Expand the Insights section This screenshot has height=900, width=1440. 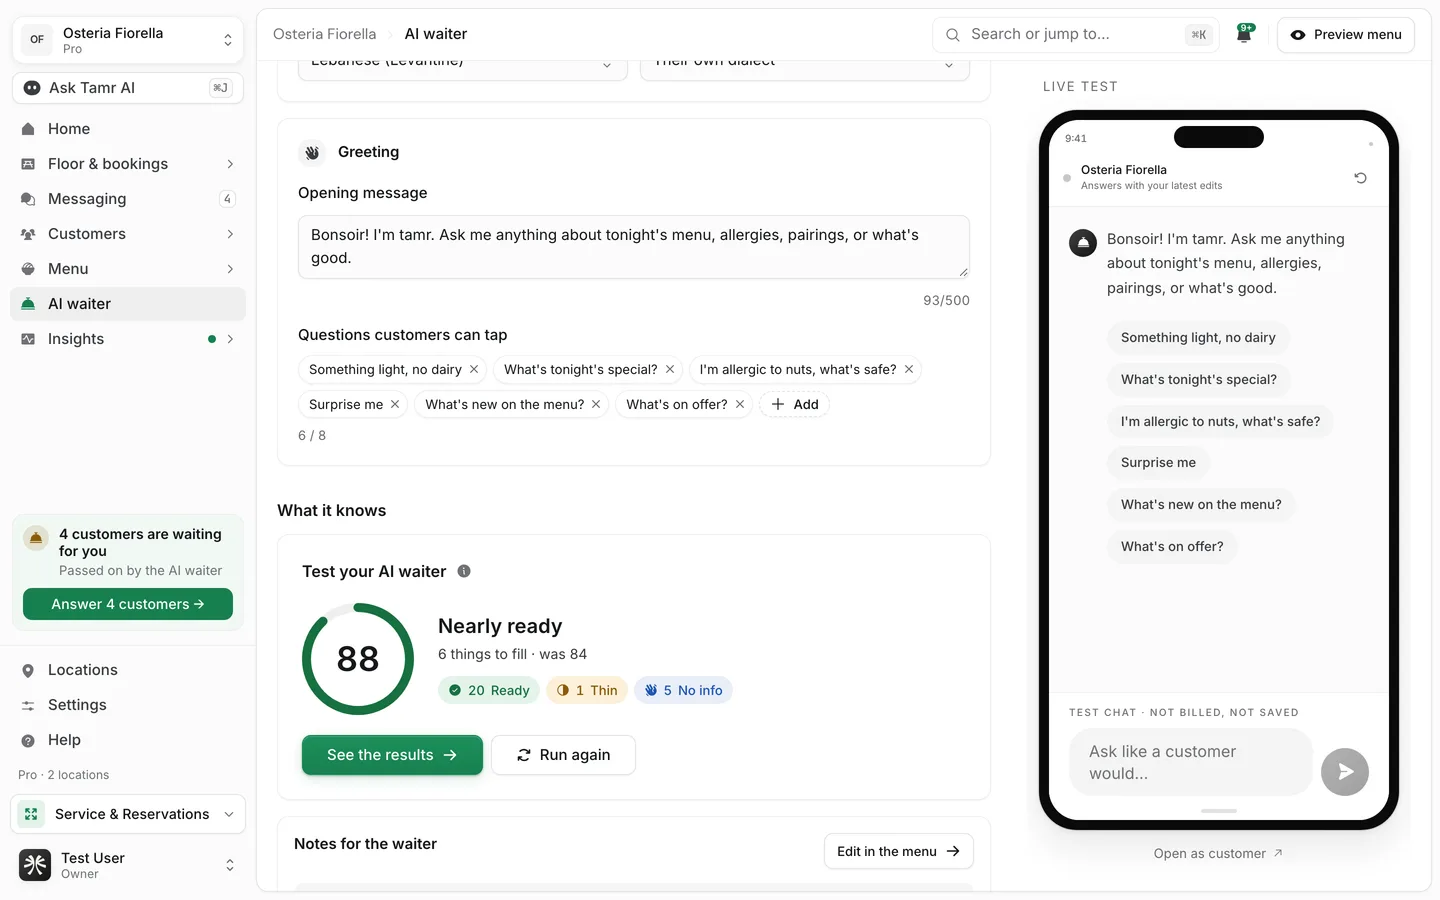(230, 339)
